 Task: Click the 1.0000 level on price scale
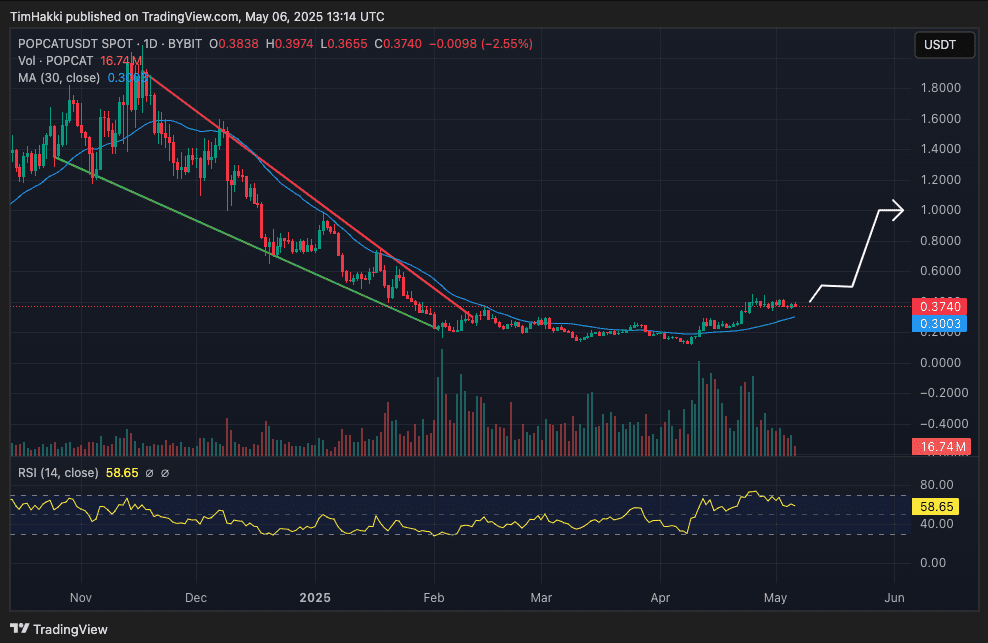coord(940,210)
